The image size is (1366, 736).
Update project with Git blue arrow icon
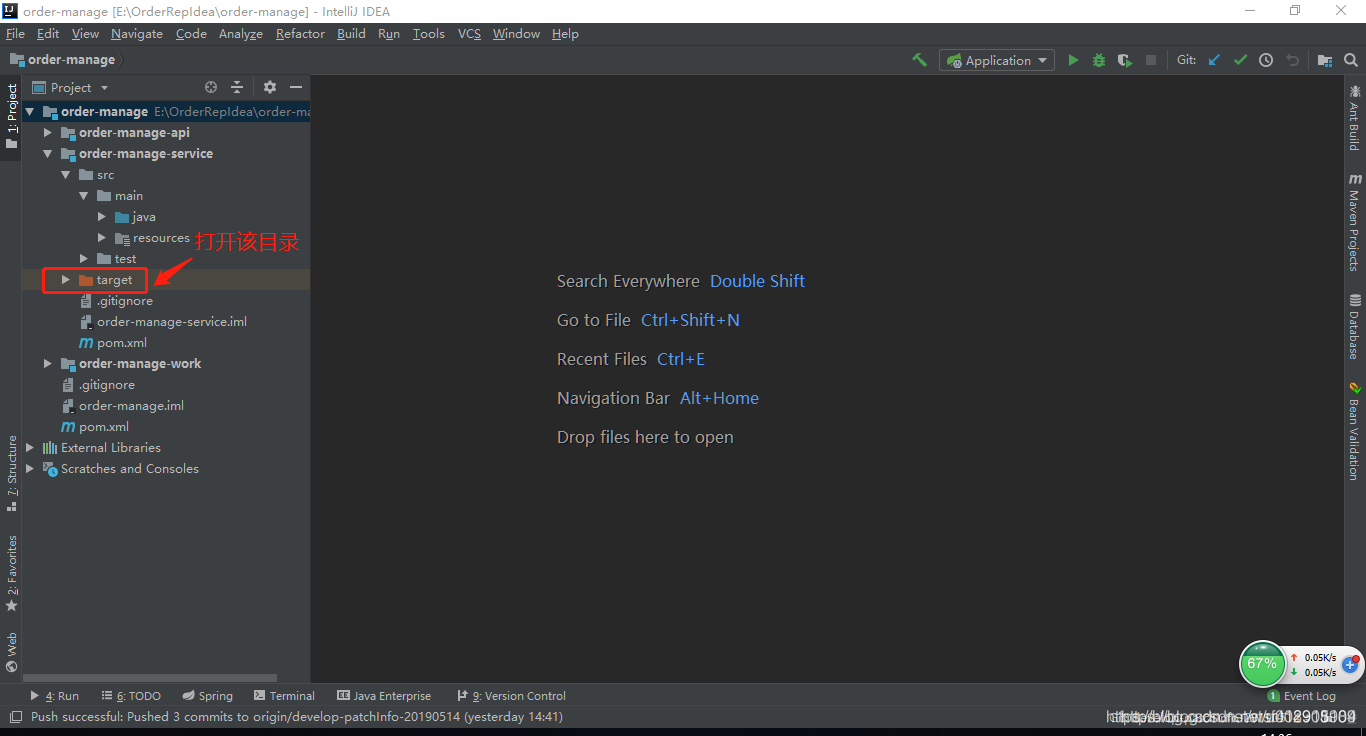pos(1214,60)
